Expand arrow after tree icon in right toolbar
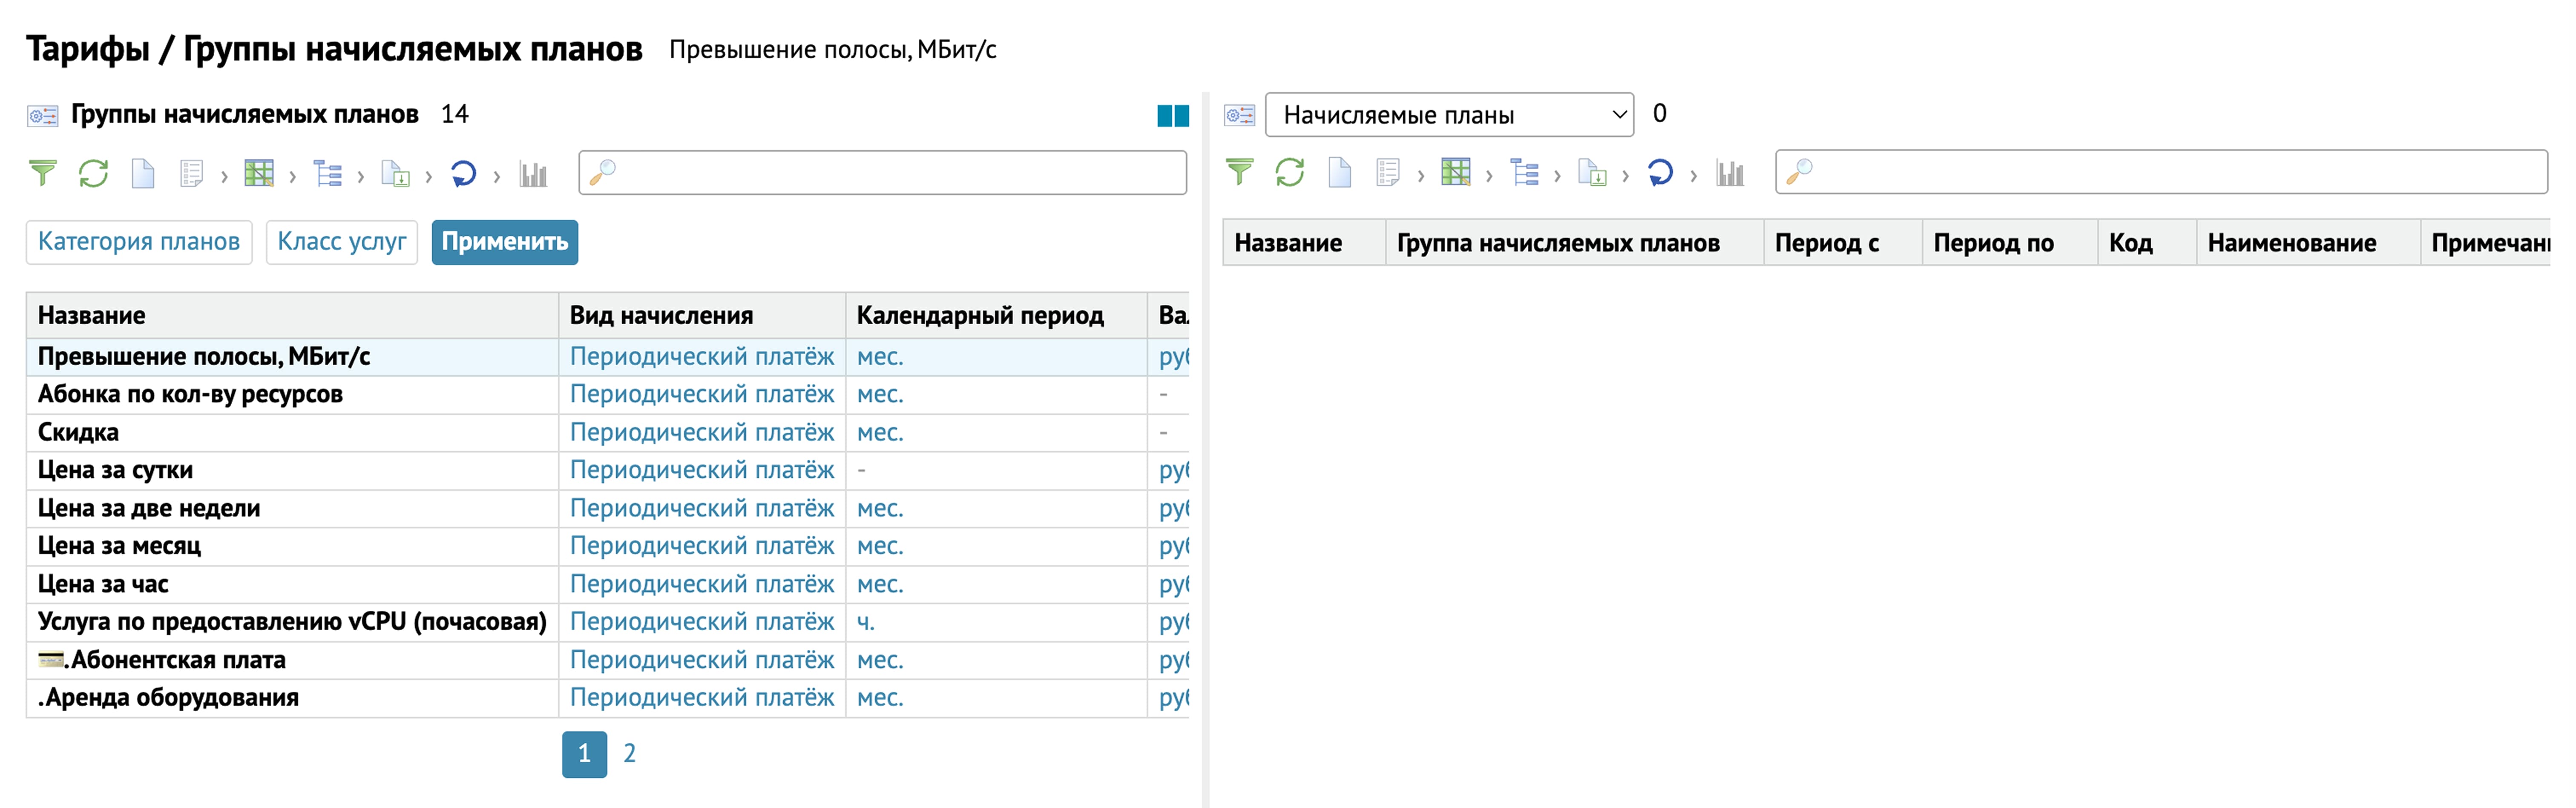Image resolution: width=2576 pixels, height=808 pixels. pos(1557,176)
